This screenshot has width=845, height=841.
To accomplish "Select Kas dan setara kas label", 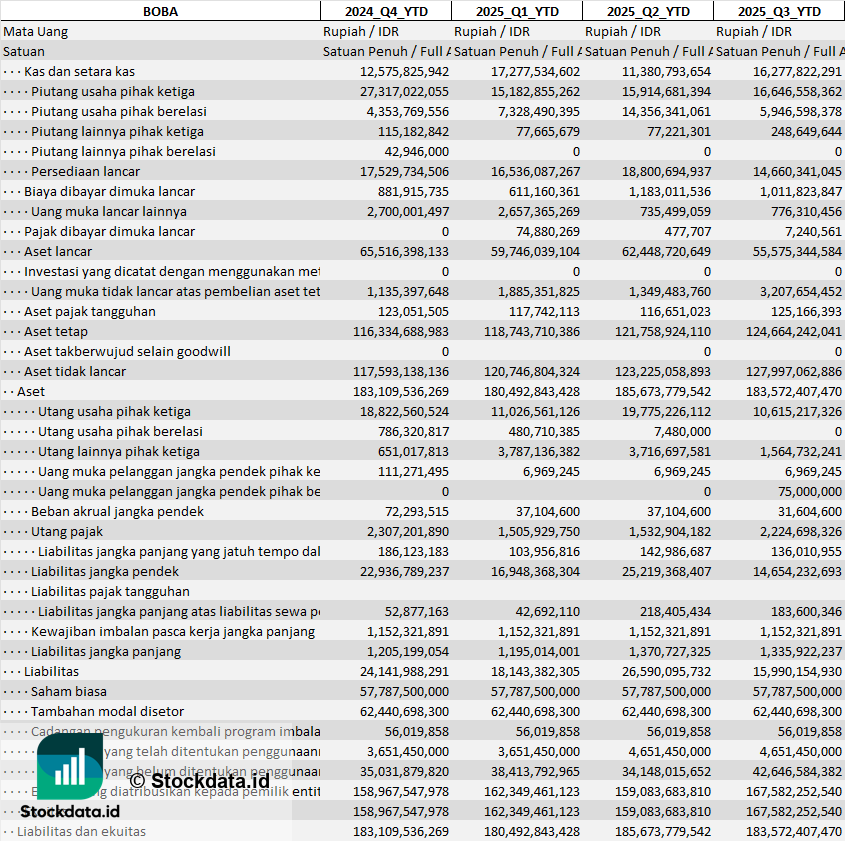I will (x=79, y=71).
